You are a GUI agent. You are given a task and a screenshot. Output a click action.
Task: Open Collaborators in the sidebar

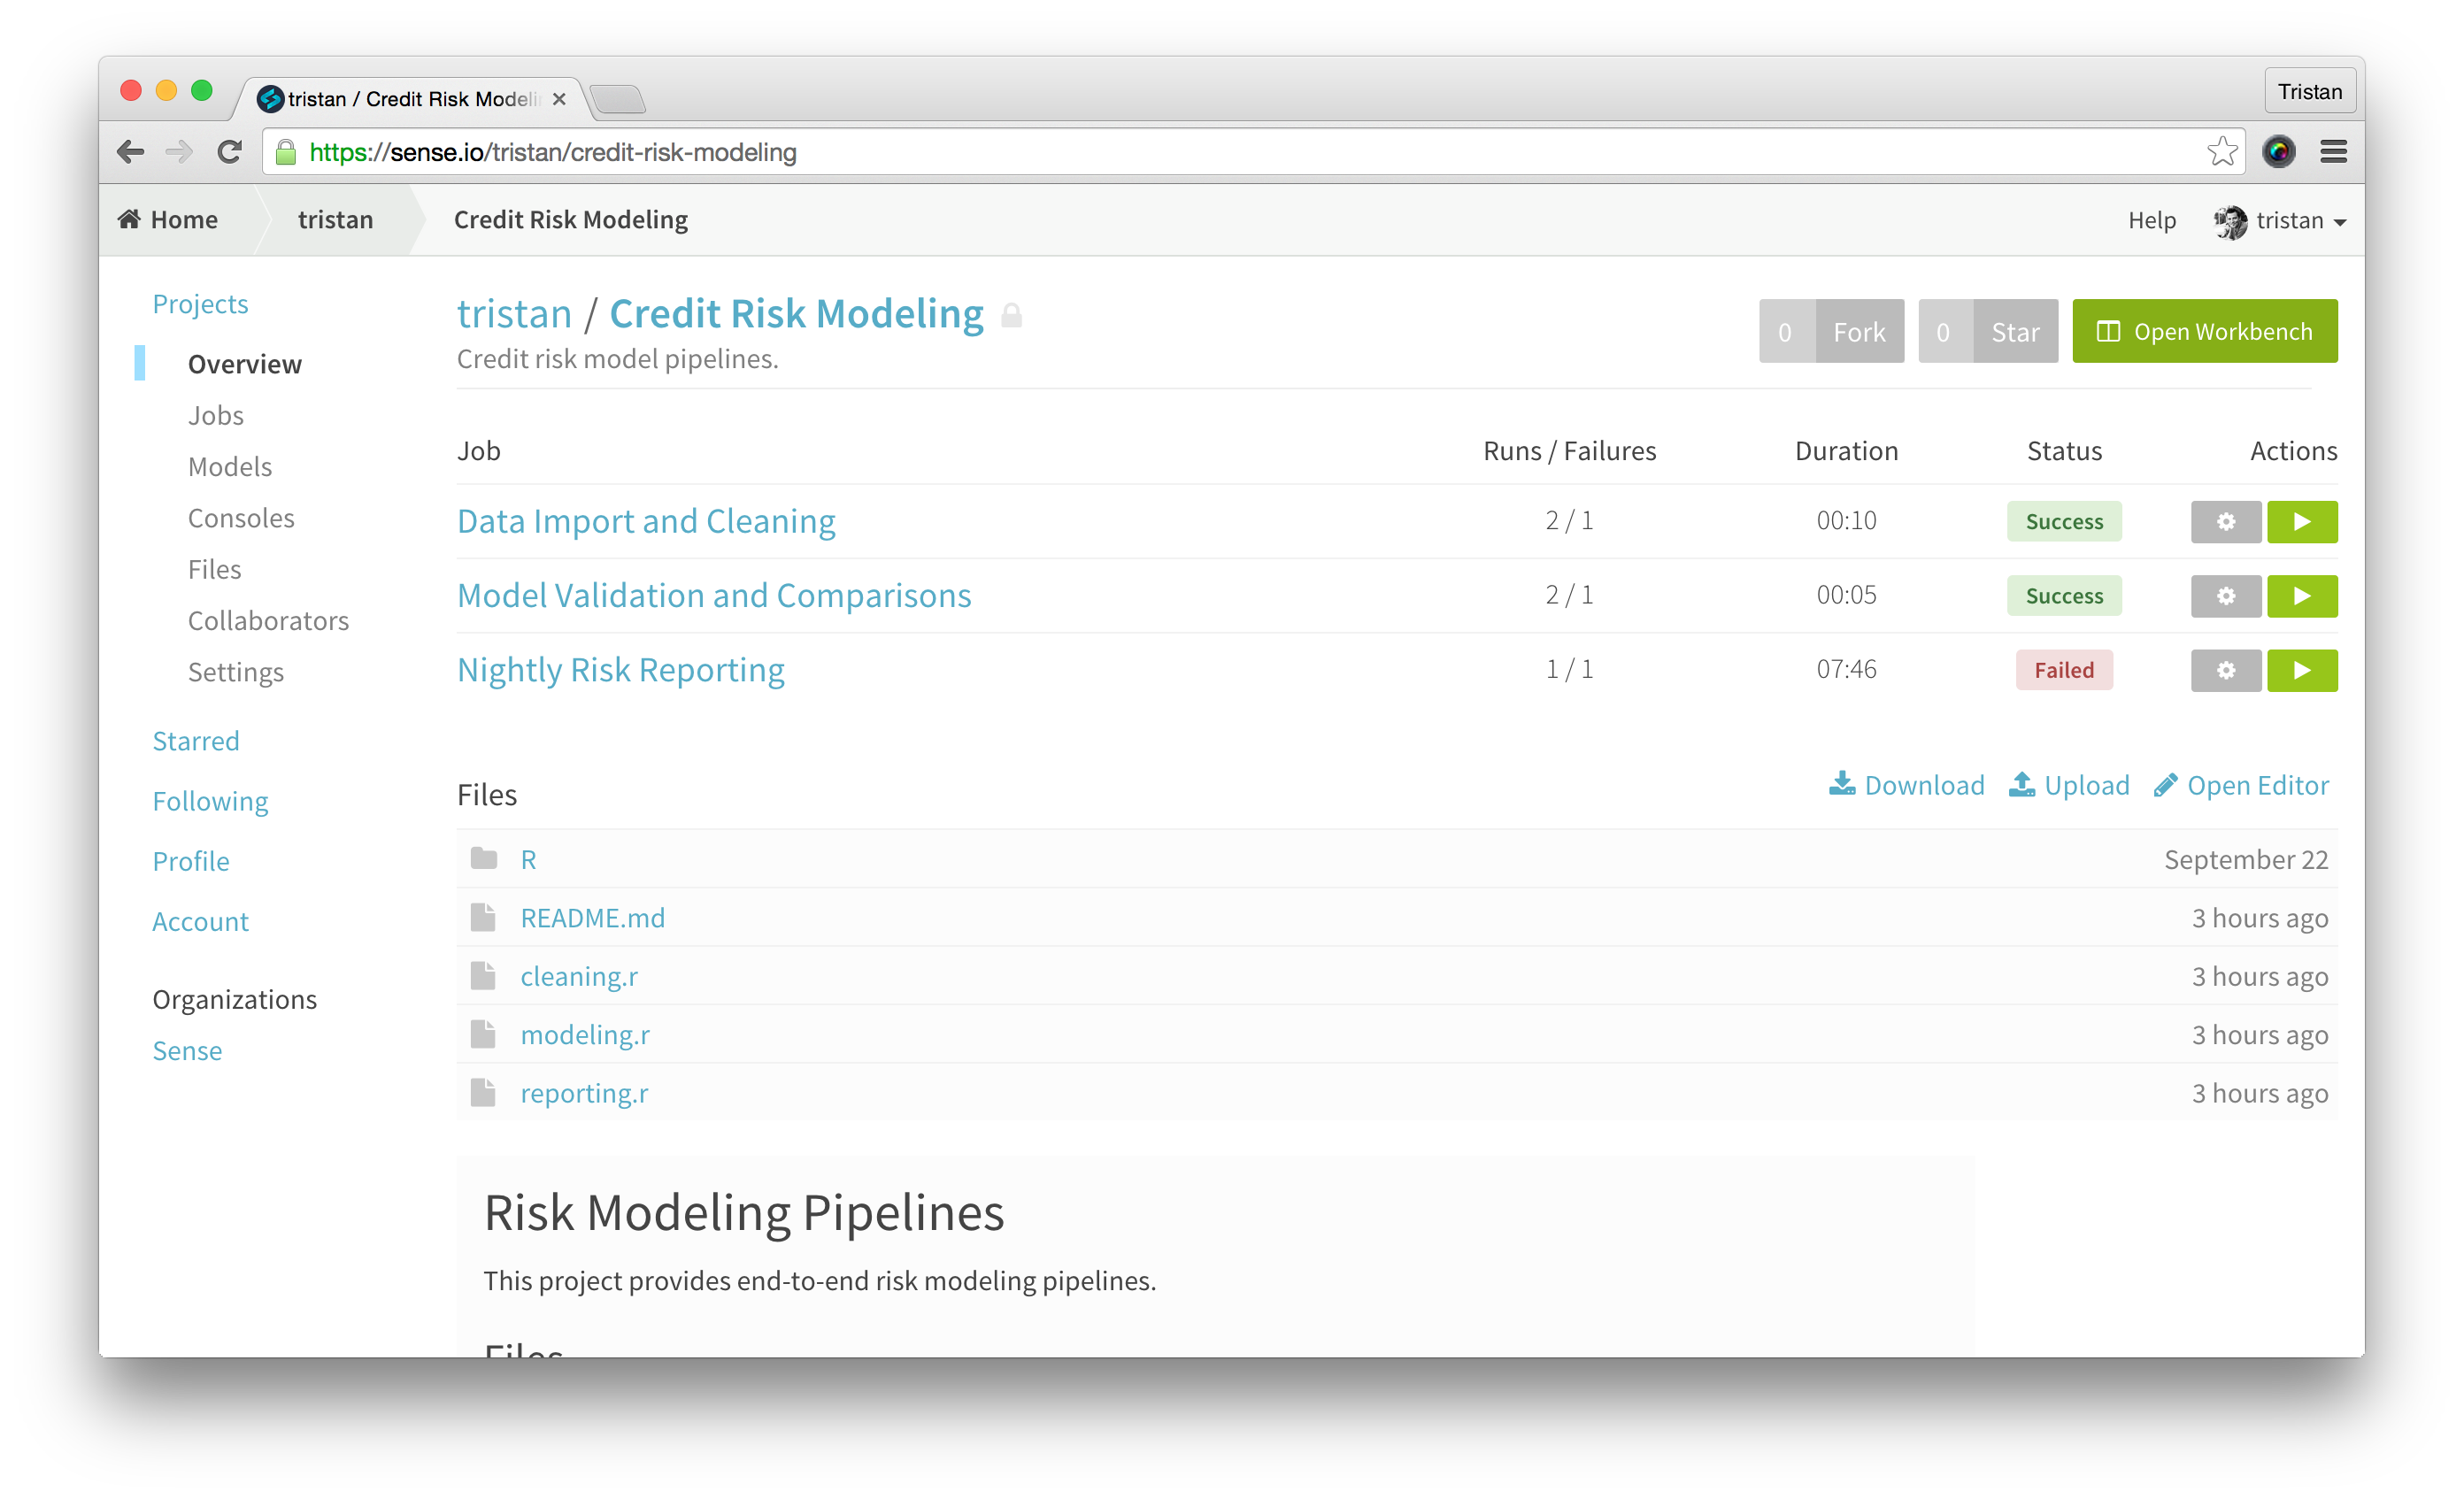(x=269, y=620)
